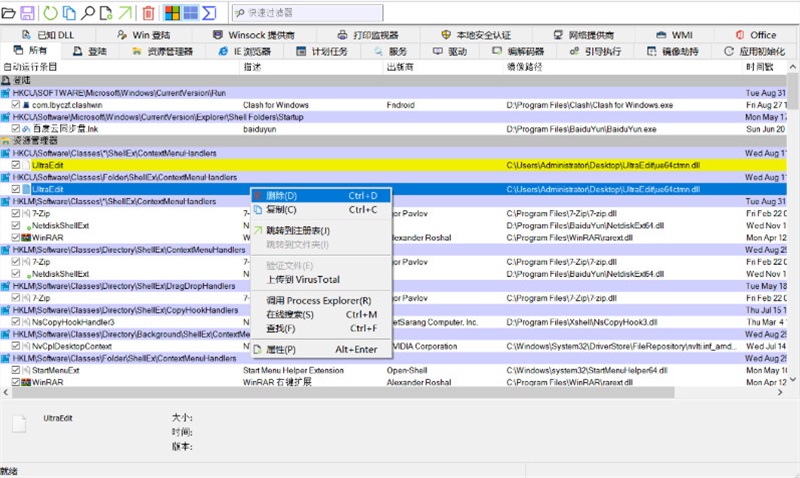Click the green refresh circle icon
Viewport: 800px width, 478px height.
pos(51,13)
